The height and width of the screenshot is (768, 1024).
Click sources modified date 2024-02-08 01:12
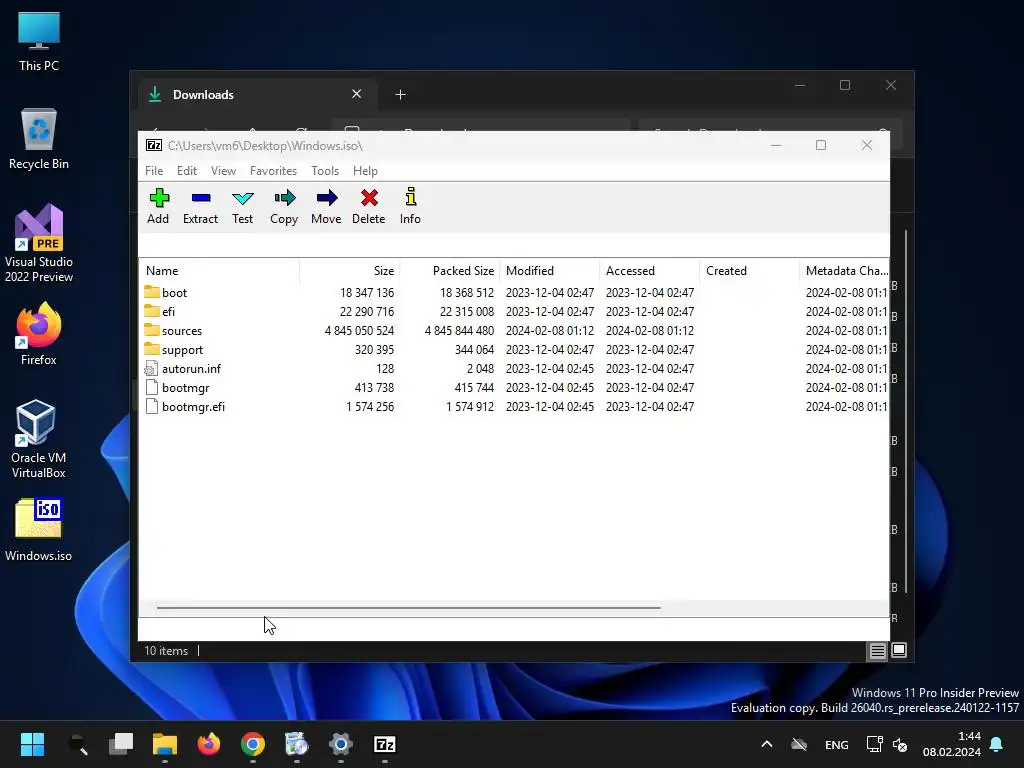550,330
